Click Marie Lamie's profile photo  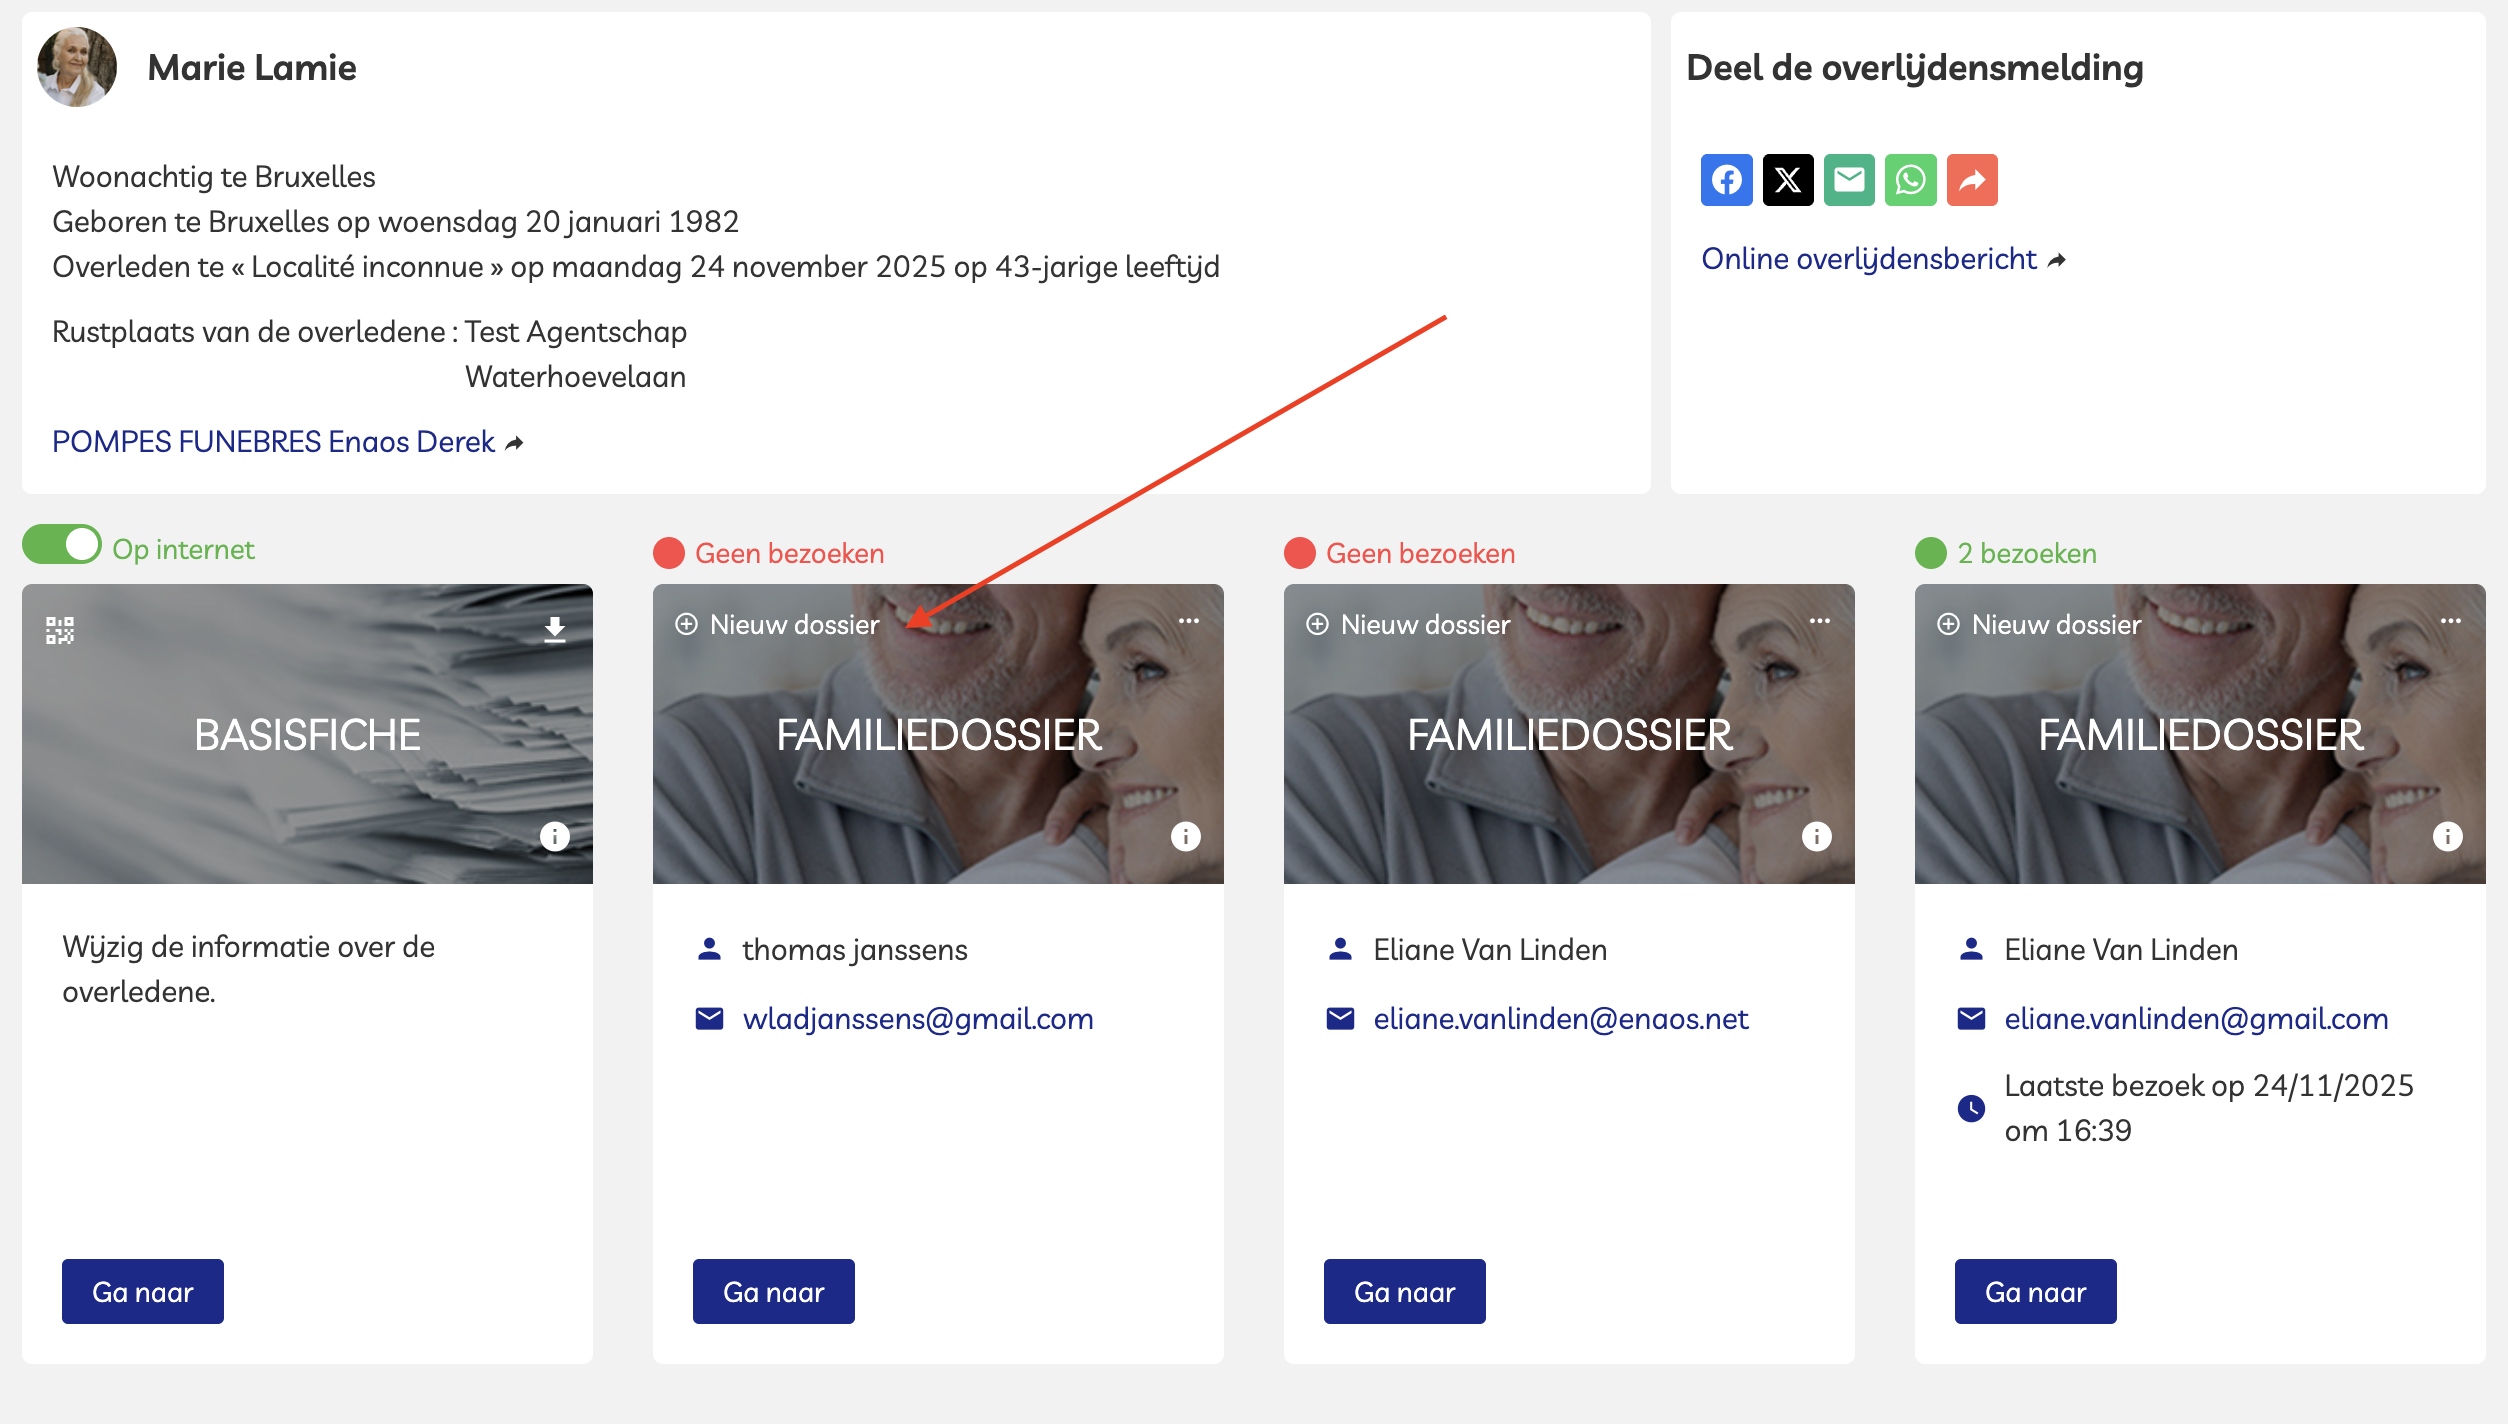point(77,67)
